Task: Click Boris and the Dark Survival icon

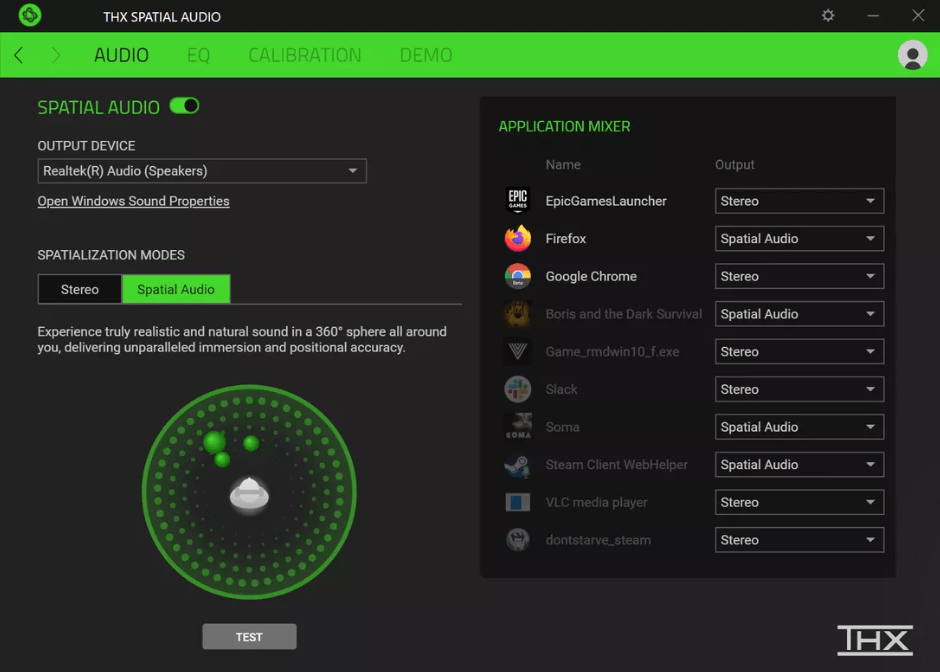Action: pyautogui.click(x=517, y=314)
